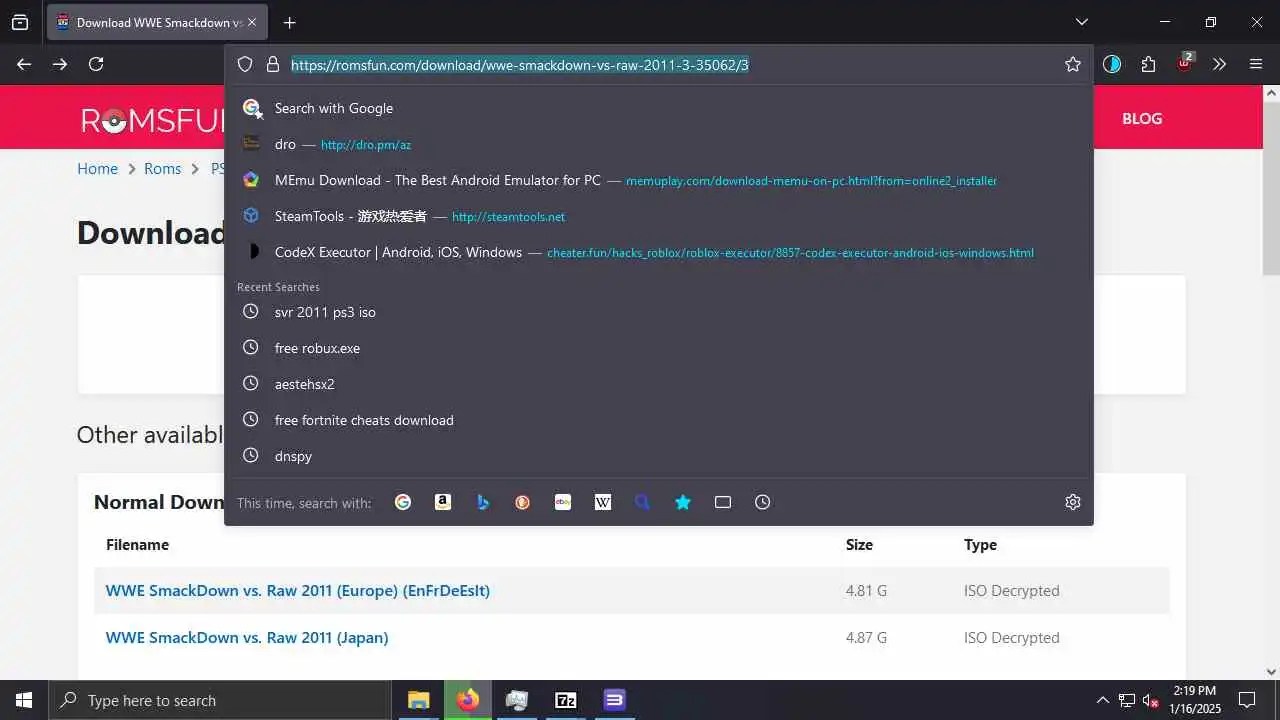This screenshot has width=1280, height=720.
Task: Open the Firefox application menu
Action: [1256, 64]
